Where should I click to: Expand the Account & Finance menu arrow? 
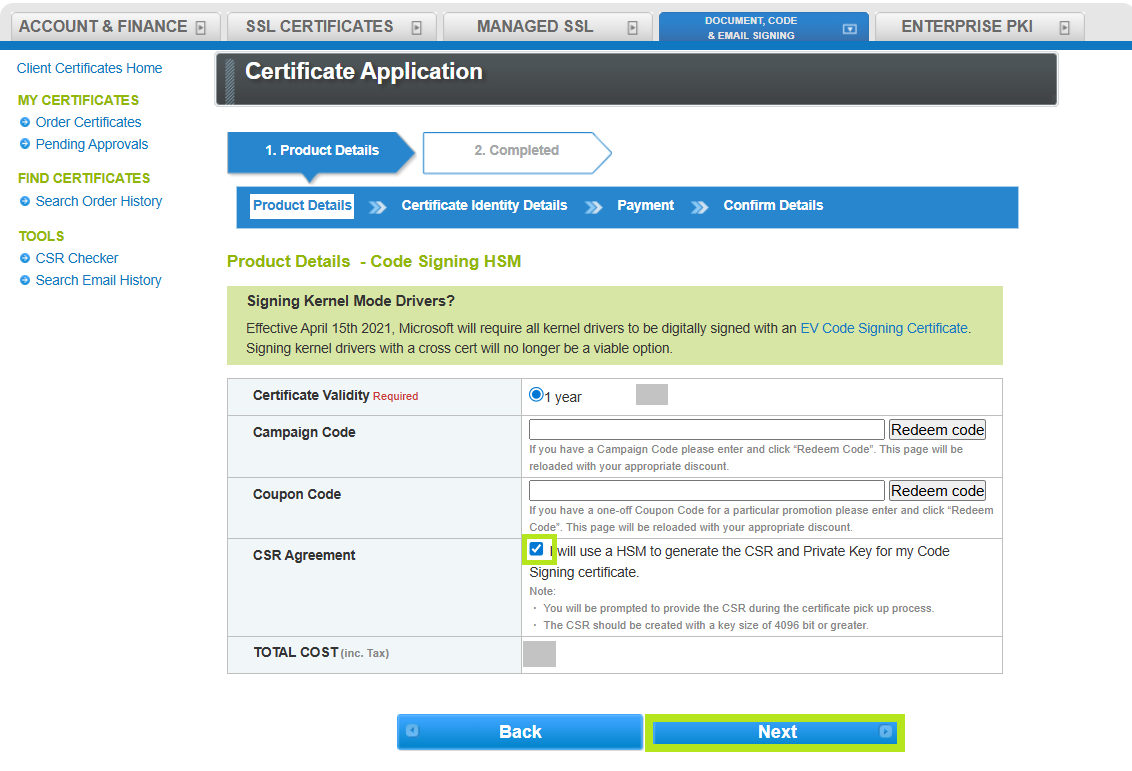(x=201, y=28)
